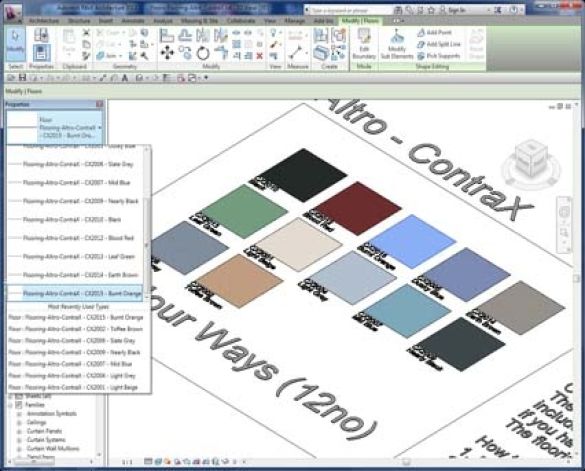This screenshot has height=471, width=585.
Task: Expand the Curtain Panels node
Action: (19, 431)
